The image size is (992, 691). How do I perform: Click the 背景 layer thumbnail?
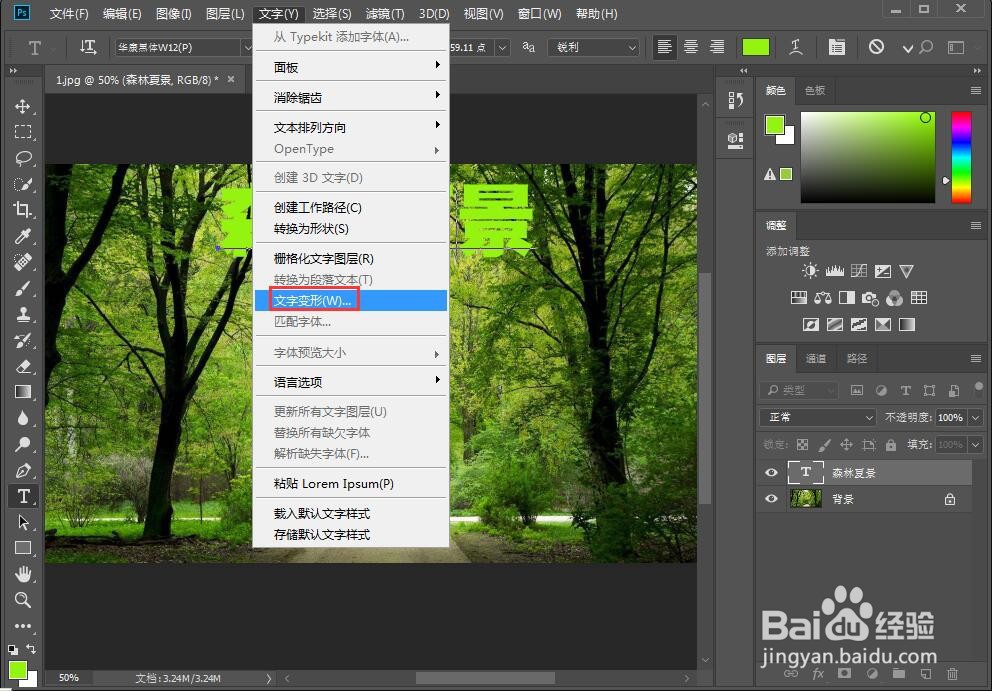click(x=805, y=498)
